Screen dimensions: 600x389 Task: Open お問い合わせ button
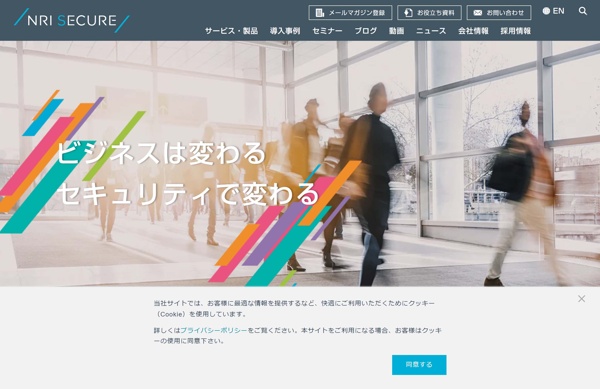[499, 13]
